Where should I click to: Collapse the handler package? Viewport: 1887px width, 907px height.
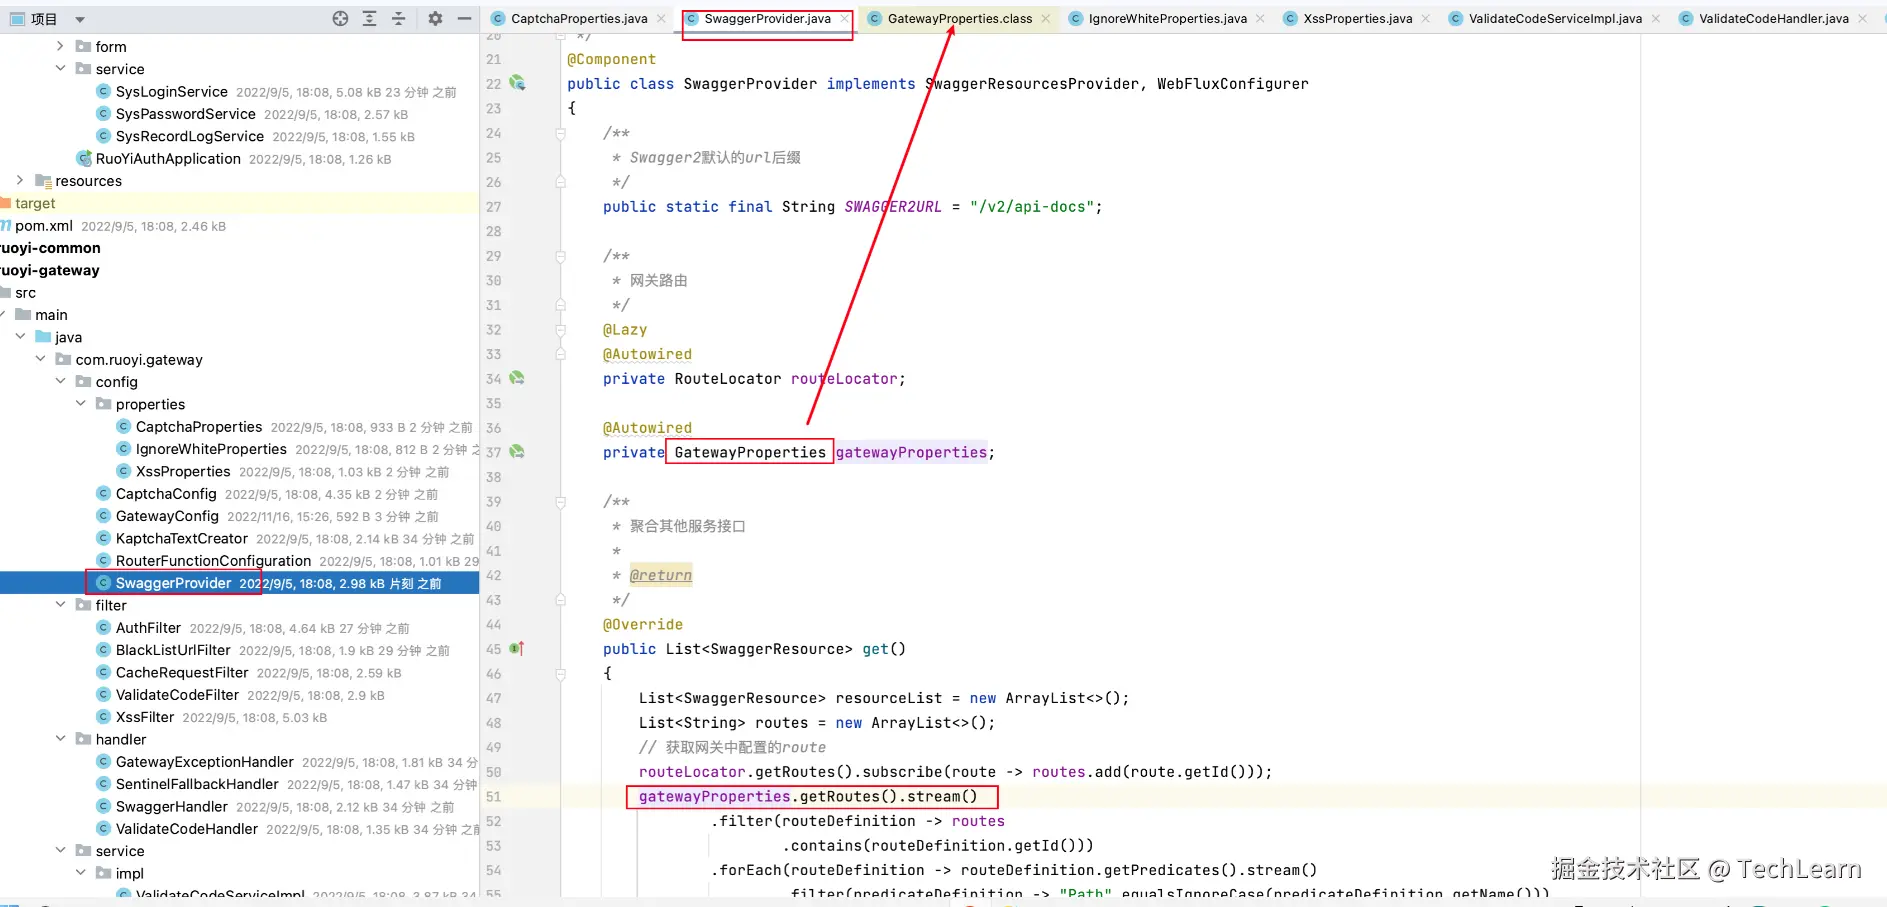tap(60, 739)
